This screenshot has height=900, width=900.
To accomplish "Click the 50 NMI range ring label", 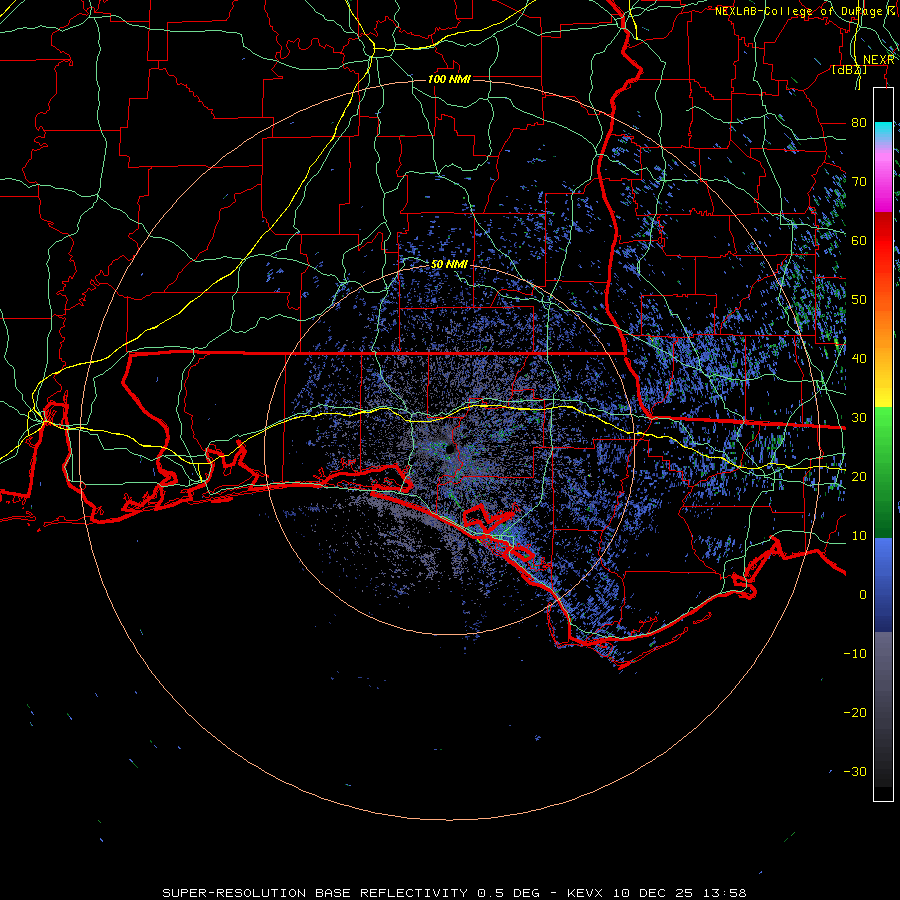I will 449,265.
